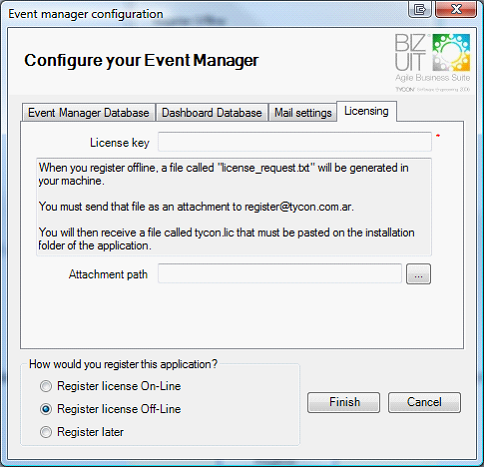485x468 pixels.
Task: Click the Agile Business Suite logo text
Action: pos(432,78)
